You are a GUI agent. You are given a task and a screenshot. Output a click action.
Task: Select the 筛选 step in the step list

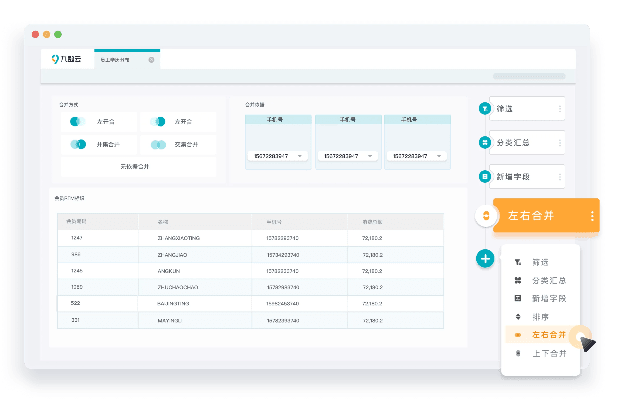coord(527,109)
